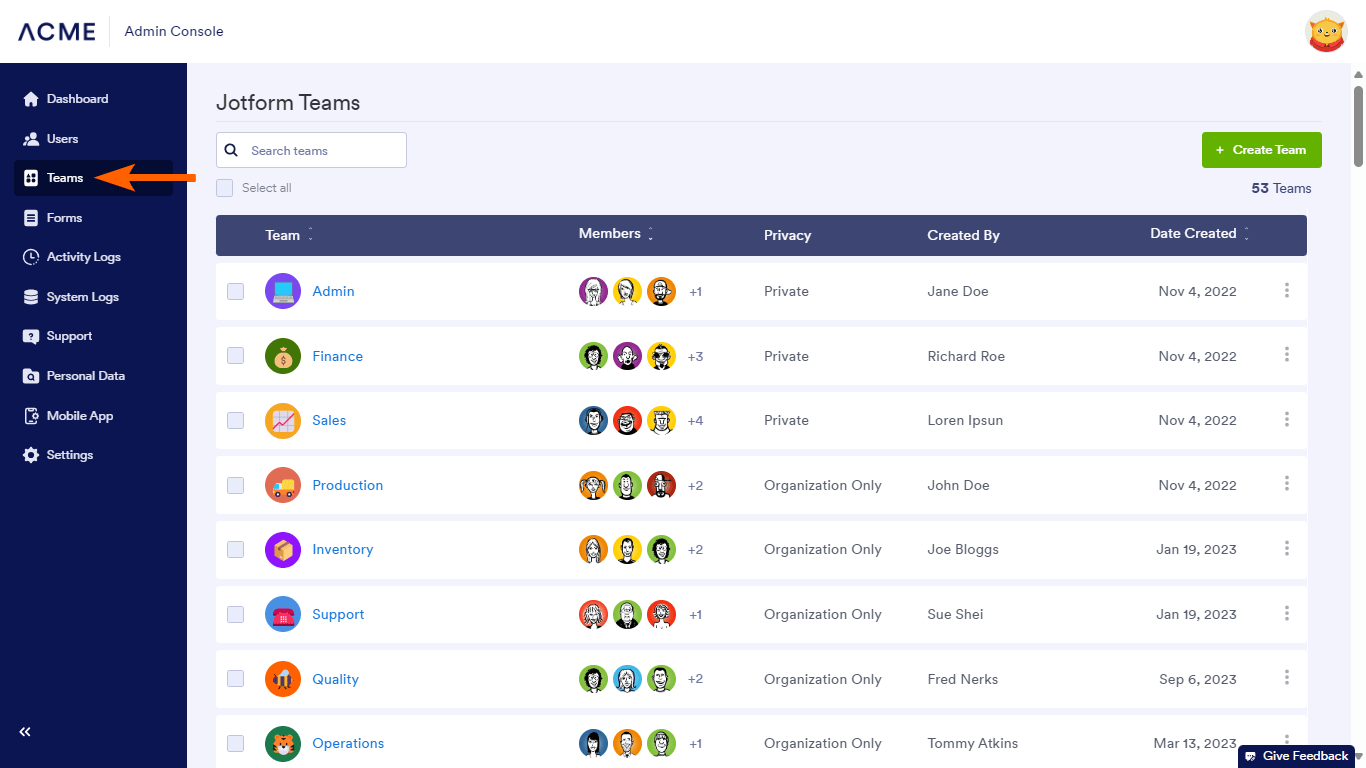Open the Production row three-dot menu
Image resolution: width=1366 pixels, height=768 pixels.
pyautogui.click(x=1287, y=484)
